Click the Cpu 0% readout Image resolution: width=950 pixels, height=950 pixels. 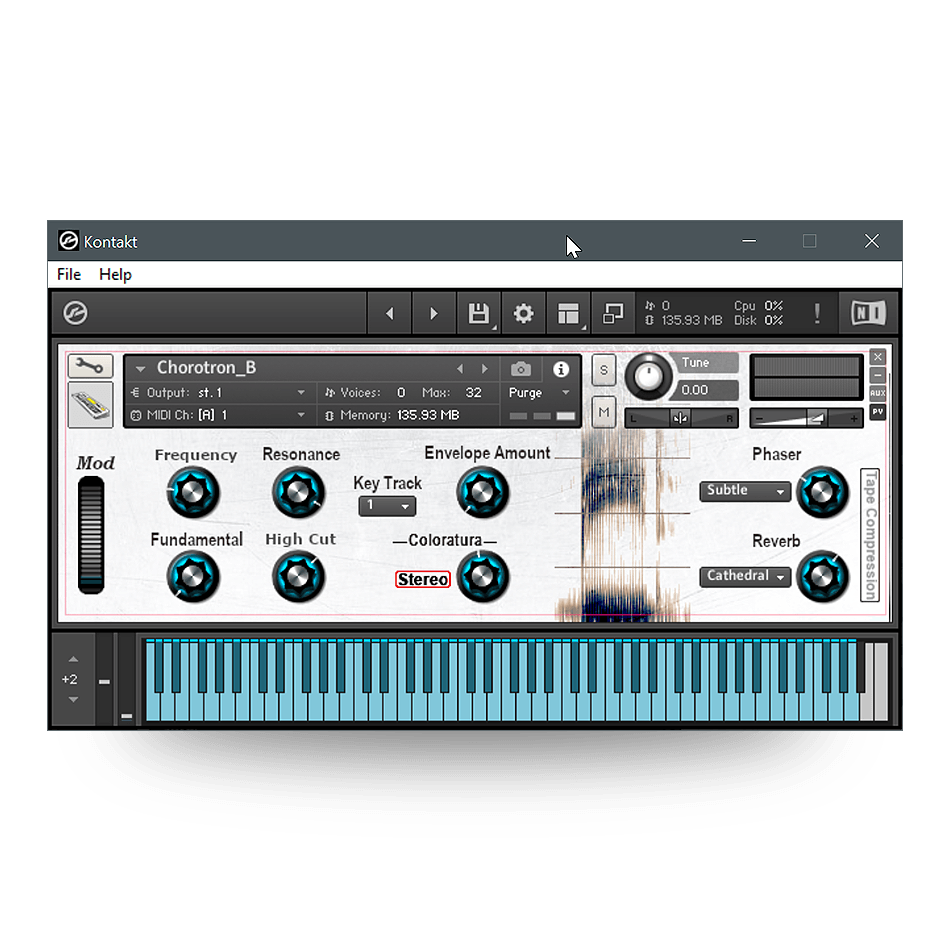[759, 305]
